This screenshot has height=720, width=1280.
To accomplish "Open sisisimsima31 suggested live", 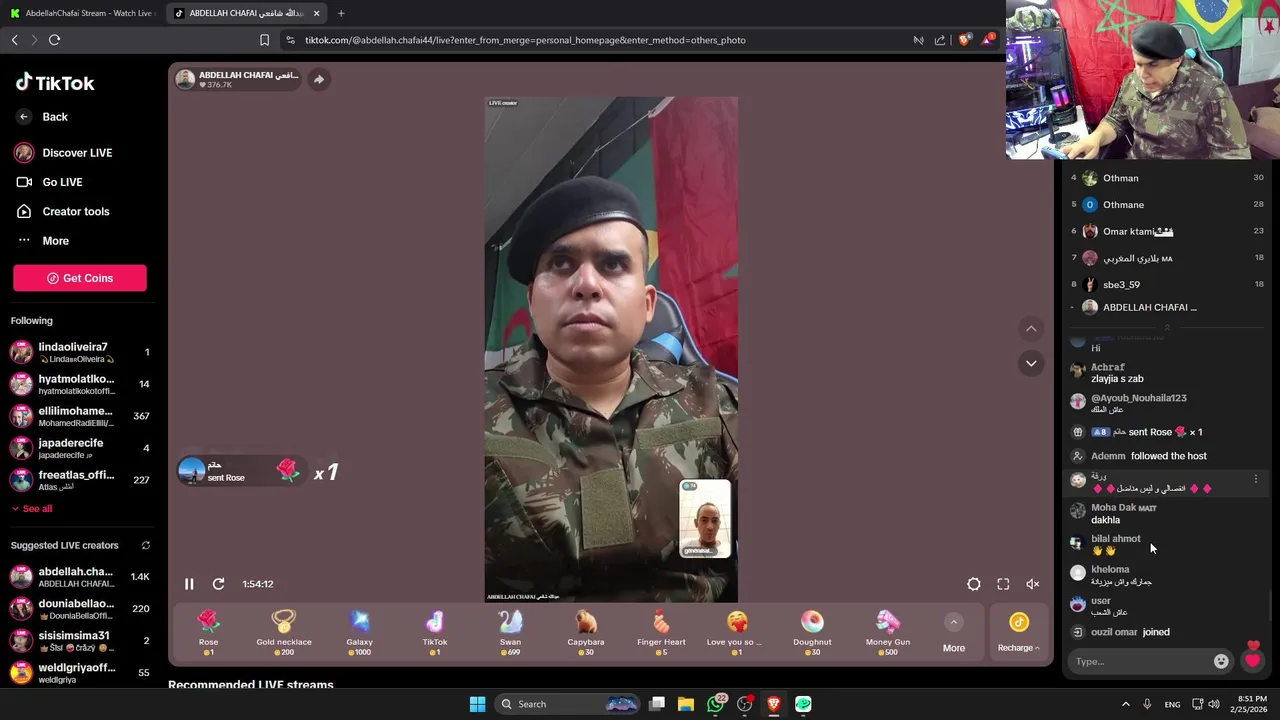I will [78, 641].
